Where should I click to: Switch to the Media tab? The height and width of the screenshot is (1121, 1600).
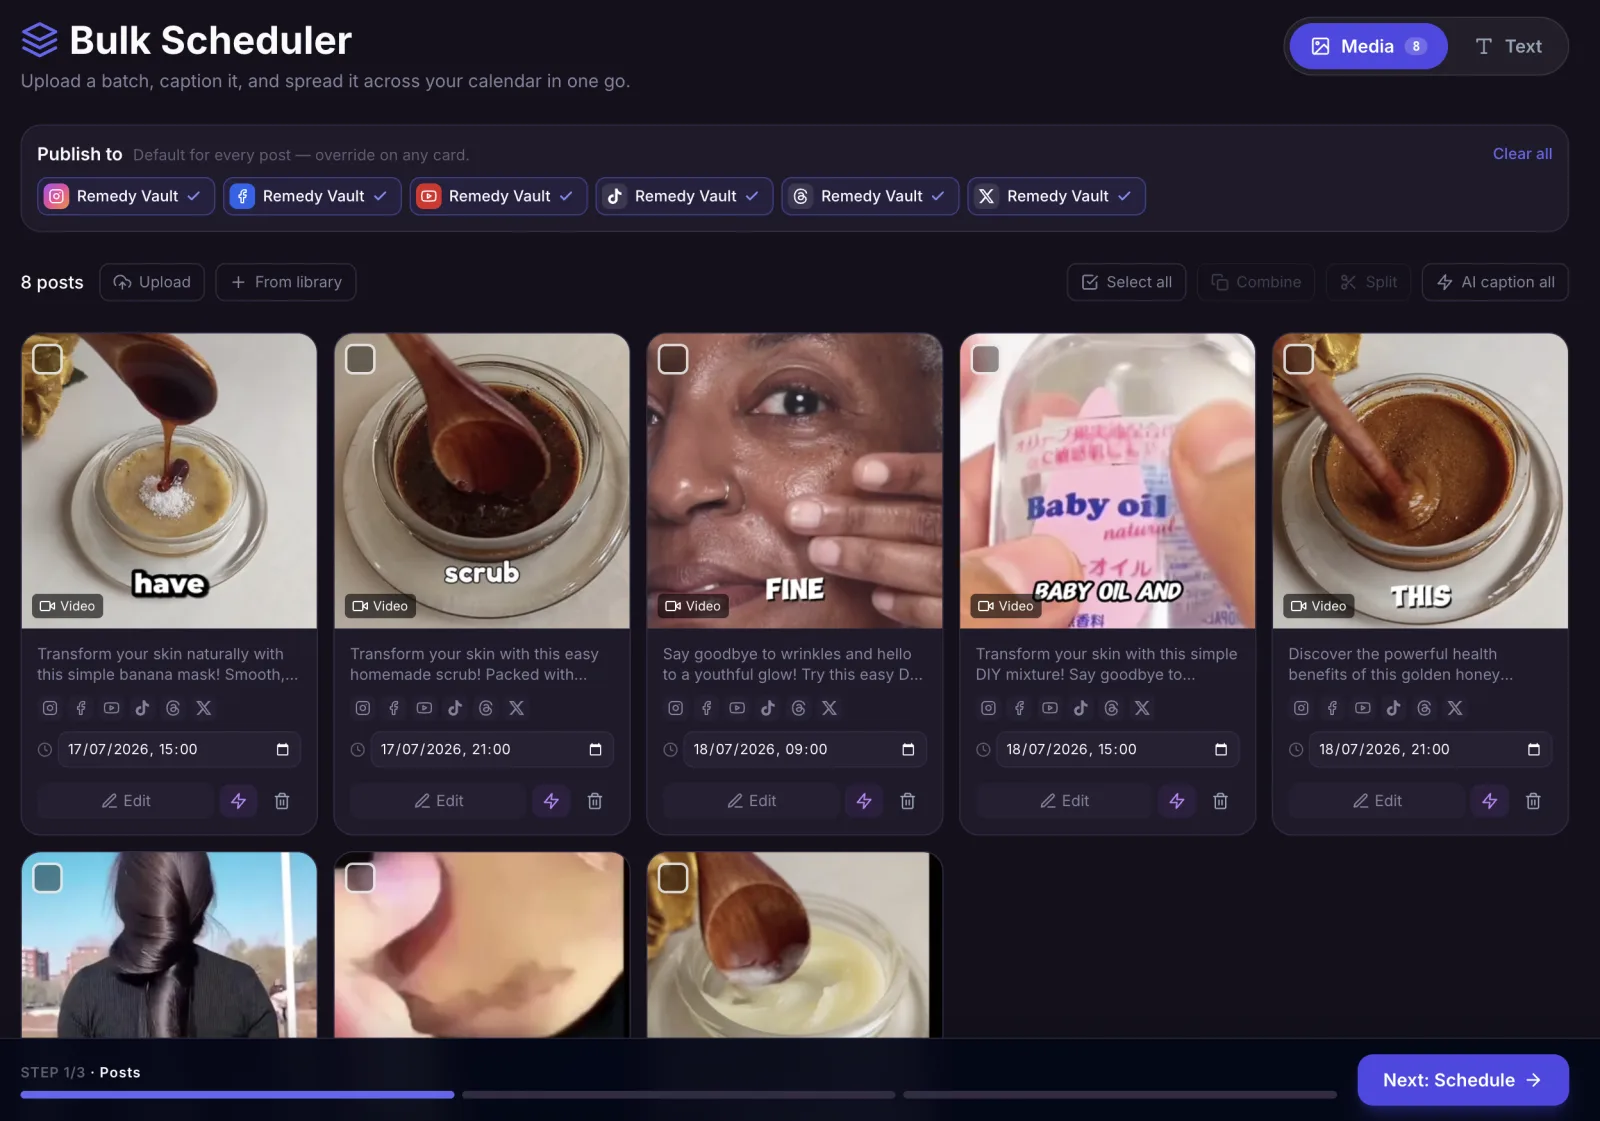1368,46
